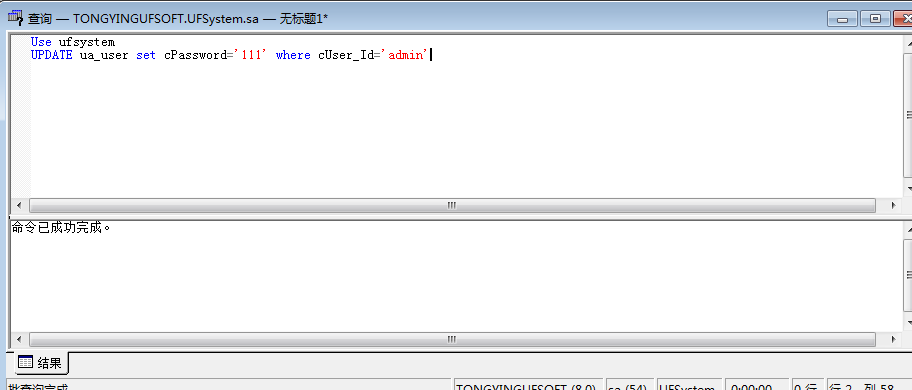Click the results pane scrollbar right arrow

[894, 339]
